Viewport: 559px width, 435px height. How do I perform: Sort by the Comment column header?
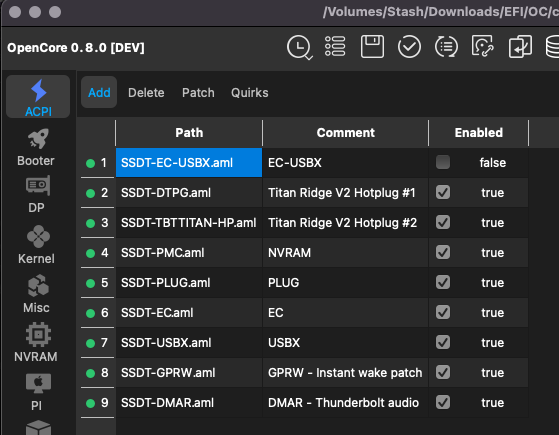(345, 133)
